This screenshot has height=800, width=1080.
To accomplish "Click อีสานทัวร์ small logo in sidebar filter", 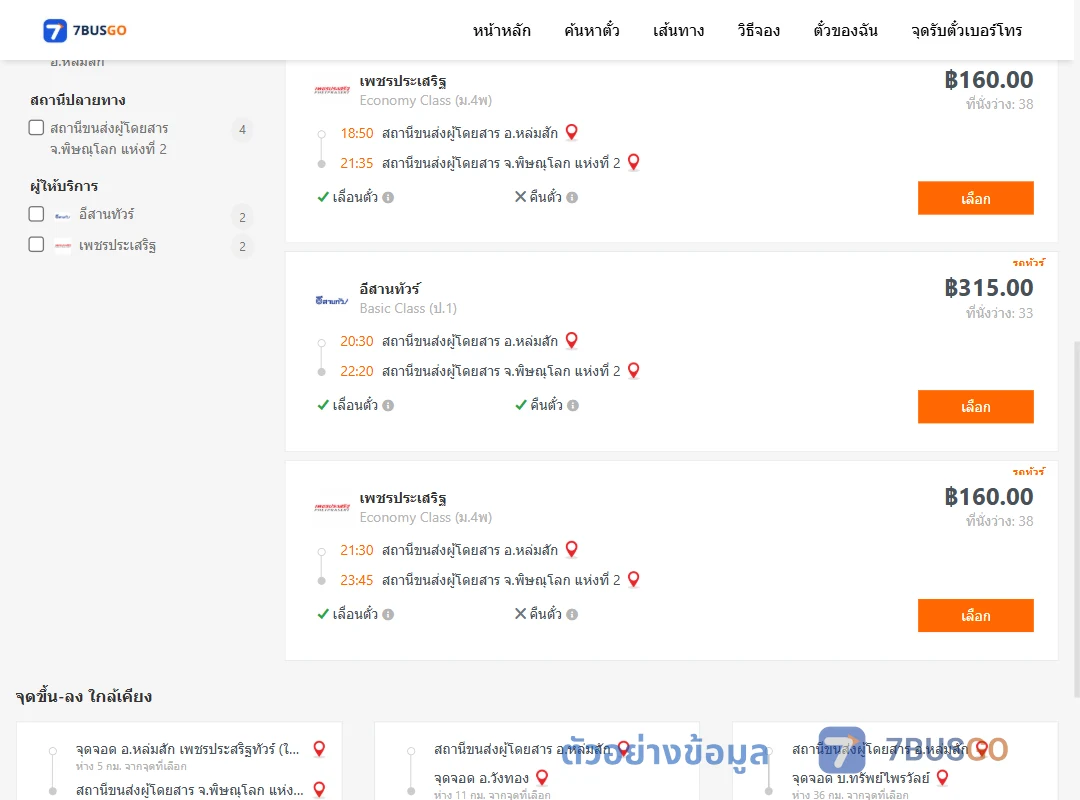I will click(63, 216).
